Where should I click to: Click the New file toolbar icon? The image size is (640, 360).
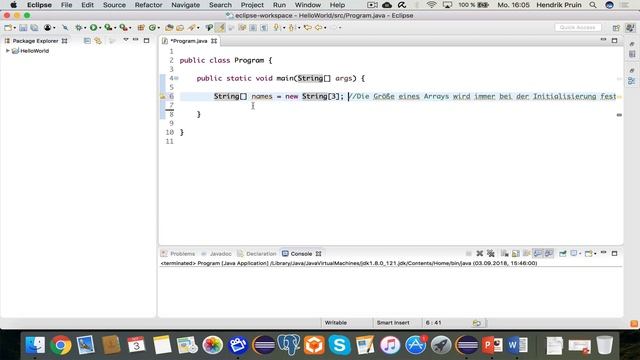pos(8,28)
